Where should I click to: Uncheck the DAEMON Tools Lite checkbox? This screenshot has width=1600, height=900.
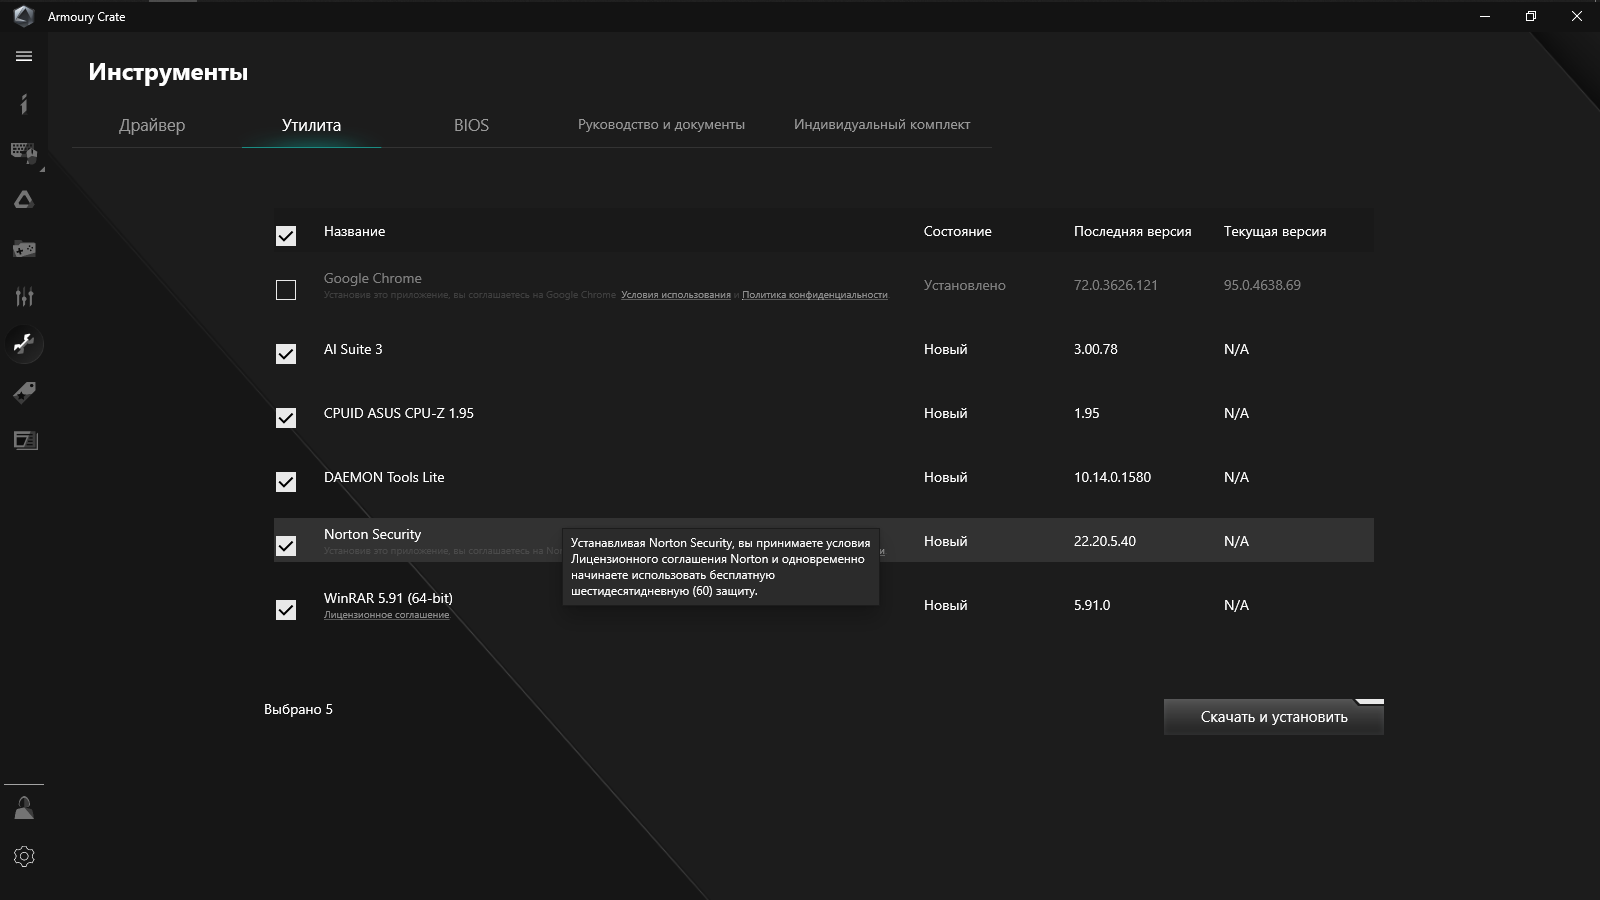coord(286,482)
